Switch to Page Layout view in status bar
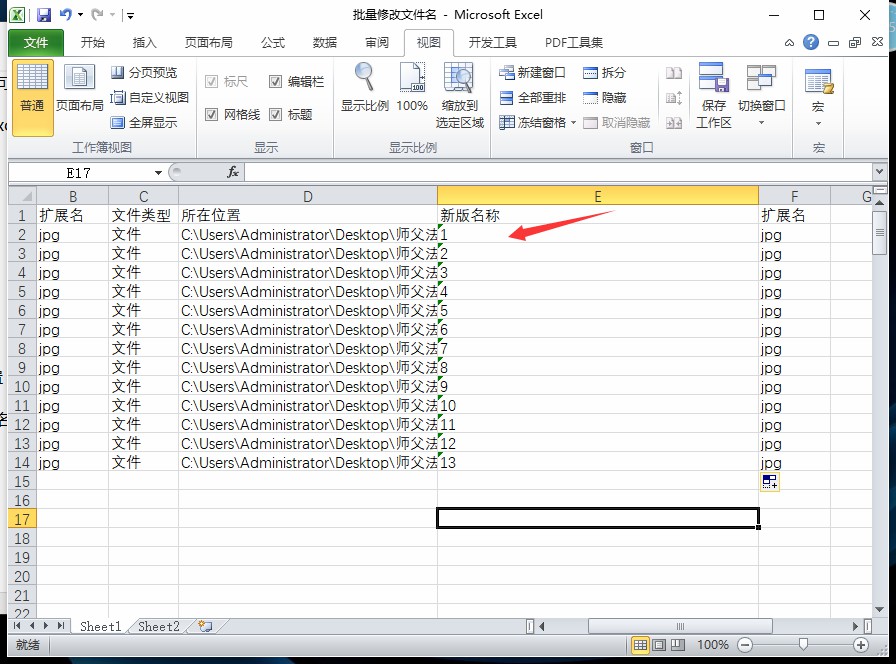The height and width of the screenshot is (664, 896). point(659,645)
